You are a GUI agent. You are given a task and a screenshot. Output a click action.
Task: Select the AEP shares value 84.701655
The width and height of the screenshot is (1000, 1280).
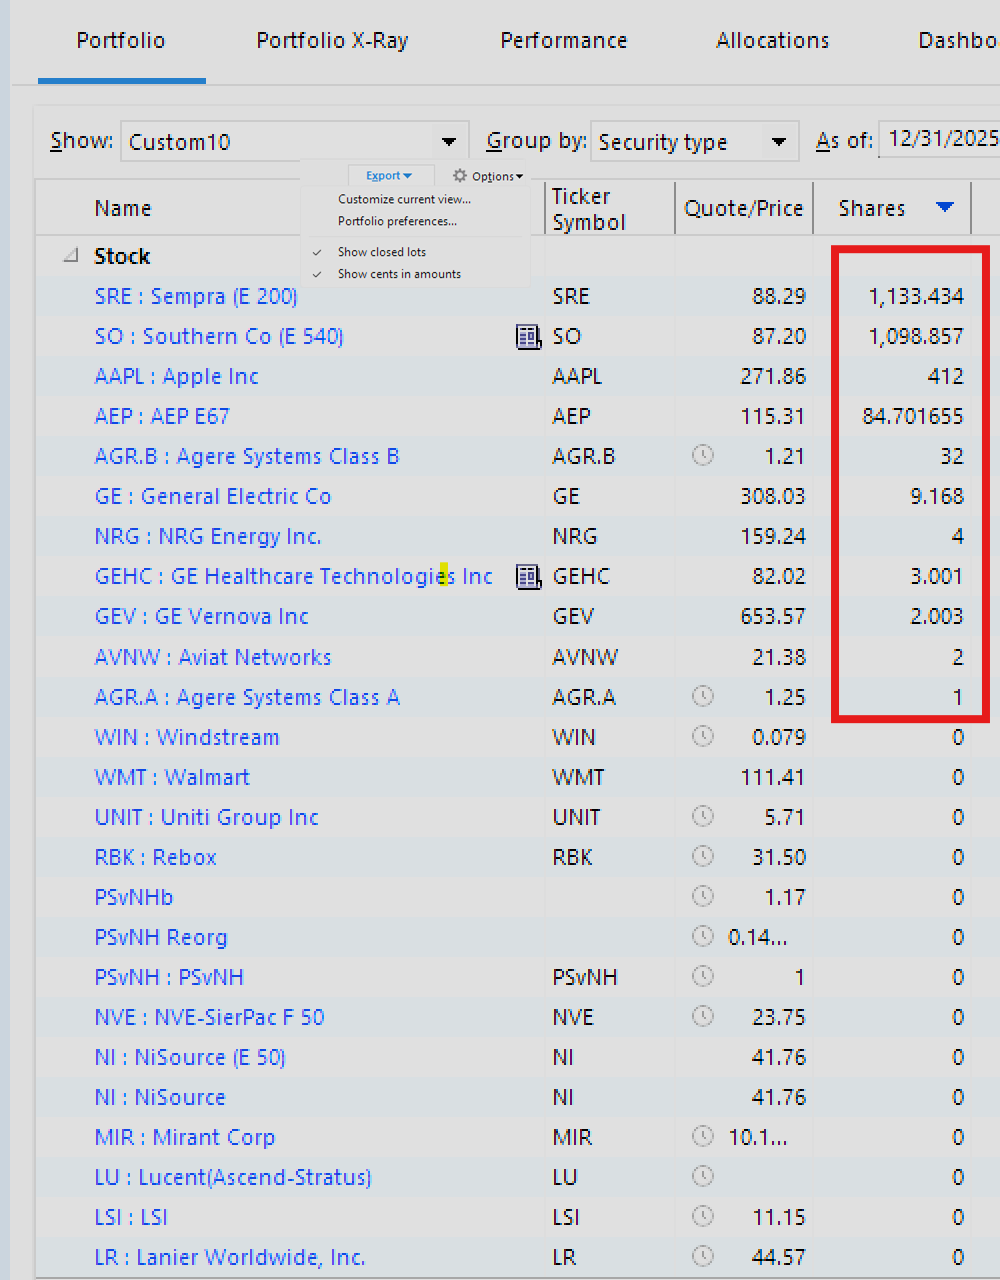point(913,417)
